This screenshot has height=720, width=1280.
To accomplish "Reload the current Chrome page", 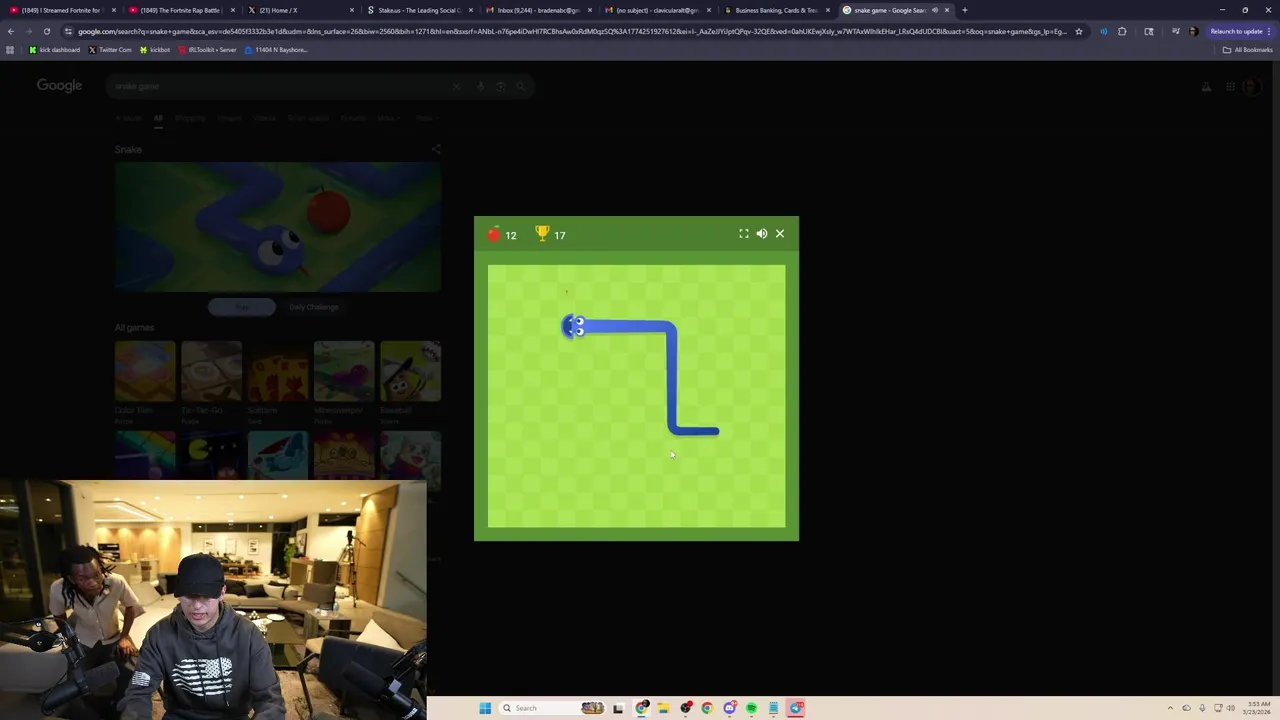I will (46, 31).
